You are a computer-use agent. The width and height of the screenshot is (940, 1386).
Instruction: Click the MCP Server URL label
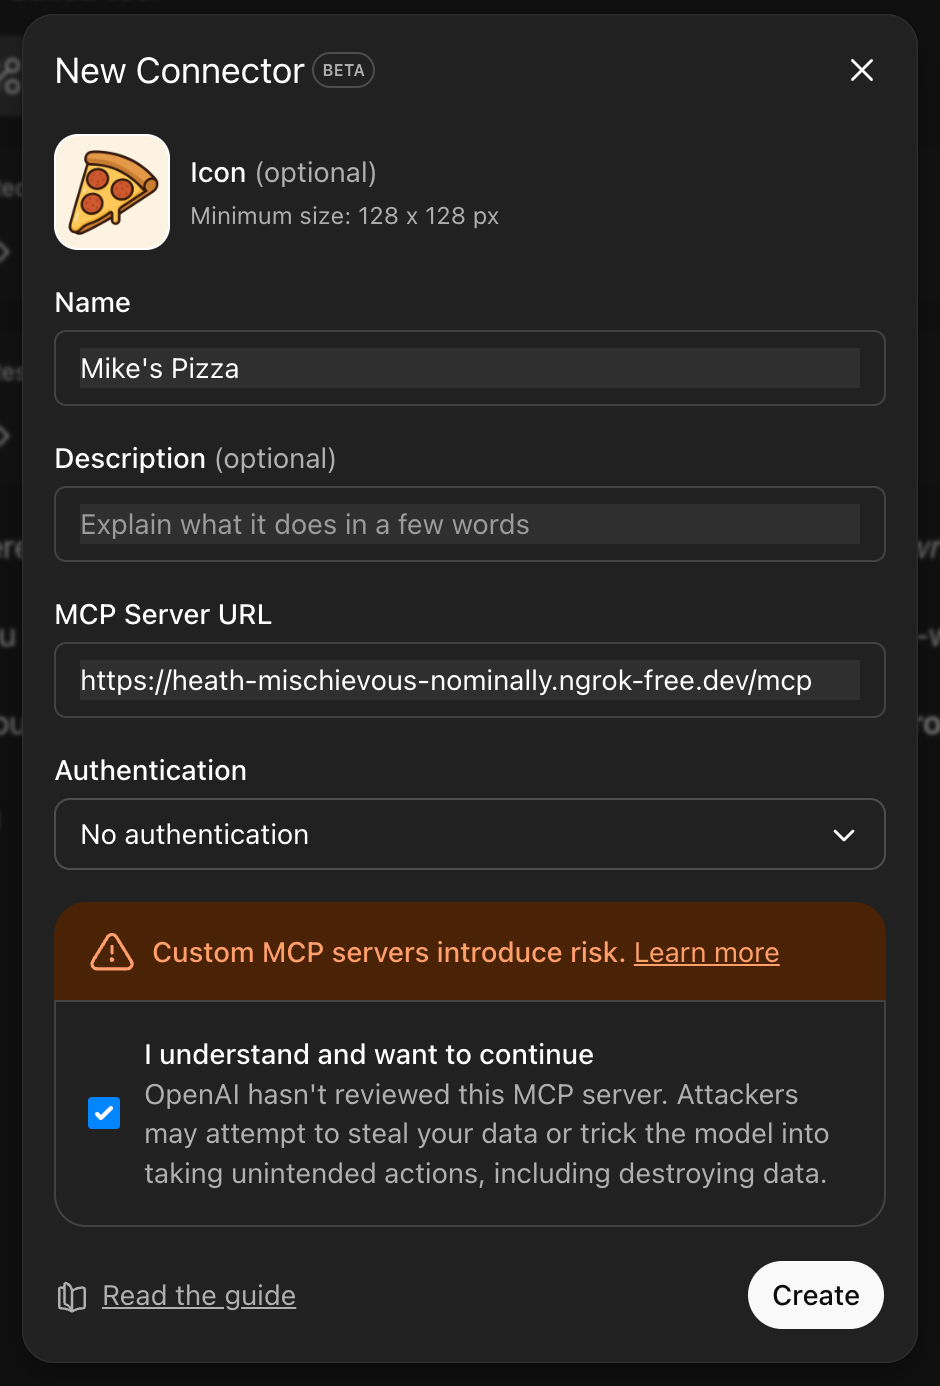pyautogui.click(x=163, y=614)
